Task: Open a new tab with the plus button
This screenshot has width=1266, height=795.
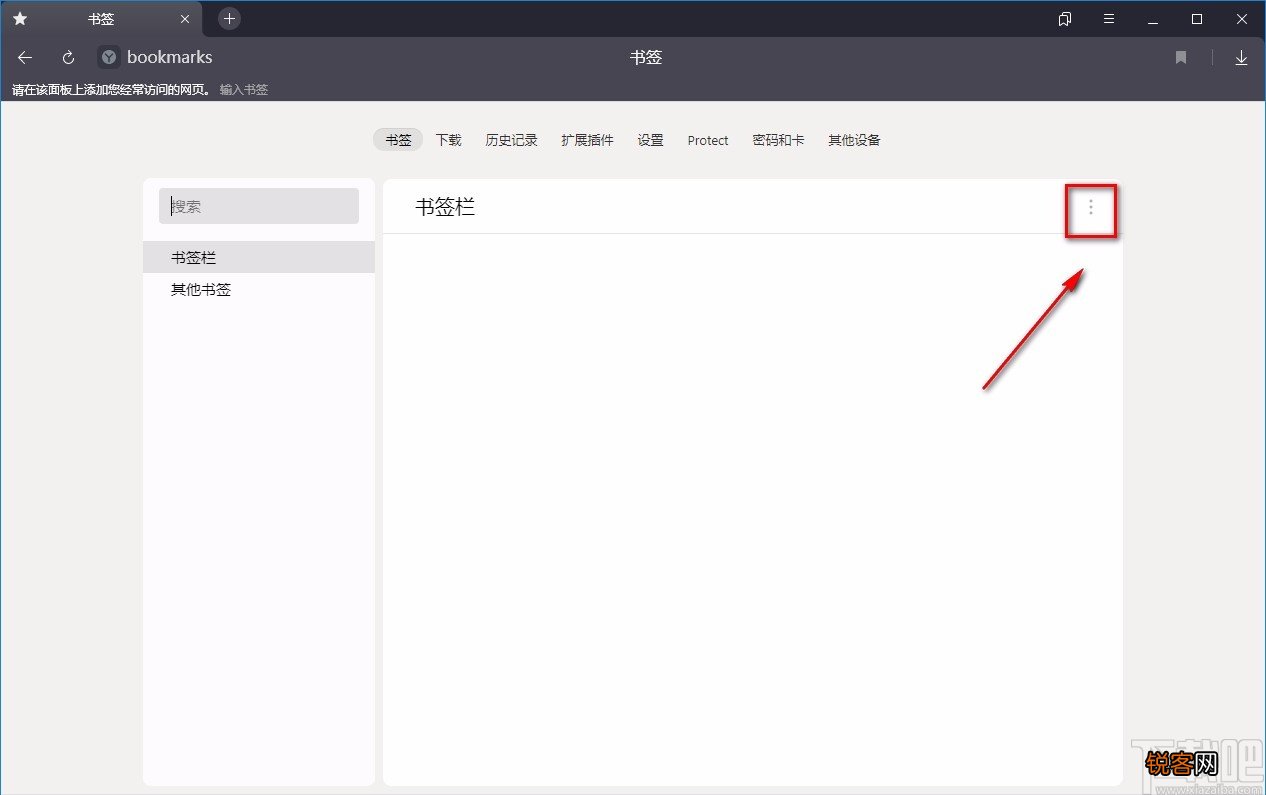Action: click(x=229, y=18)
